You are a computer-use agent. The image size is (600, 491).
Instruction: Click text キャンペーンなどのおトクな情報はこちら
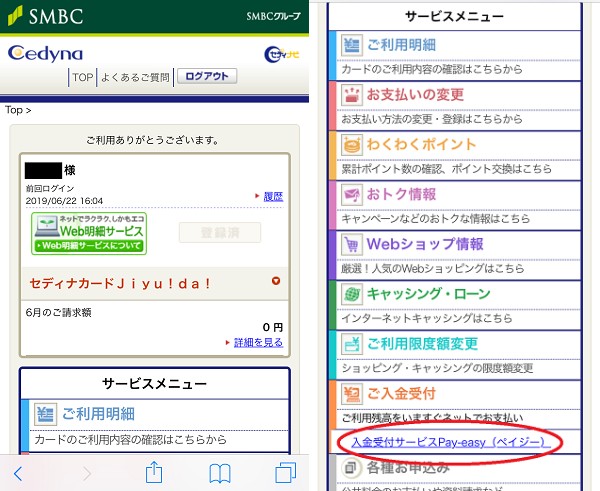point(435,218)
